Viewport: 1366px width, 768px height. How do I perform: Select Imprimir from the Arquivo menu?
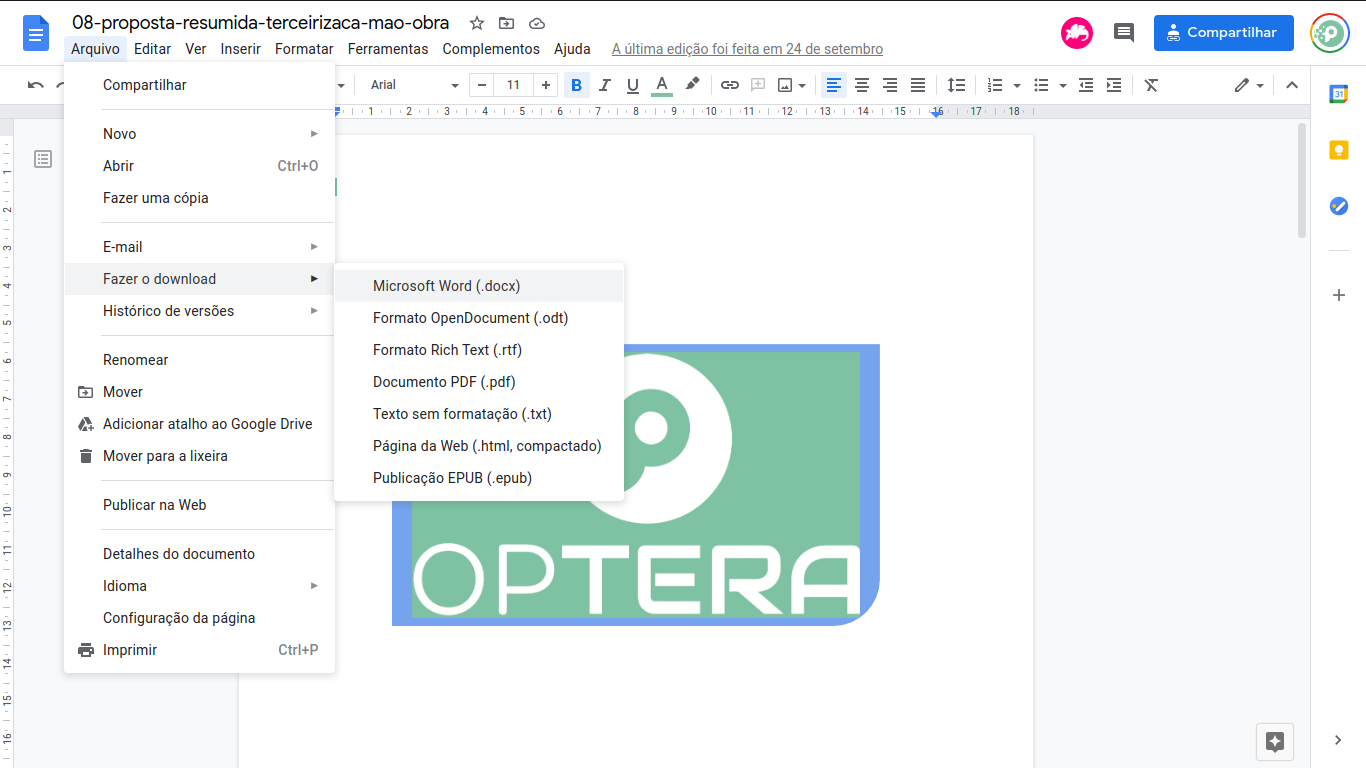[199, 650]
